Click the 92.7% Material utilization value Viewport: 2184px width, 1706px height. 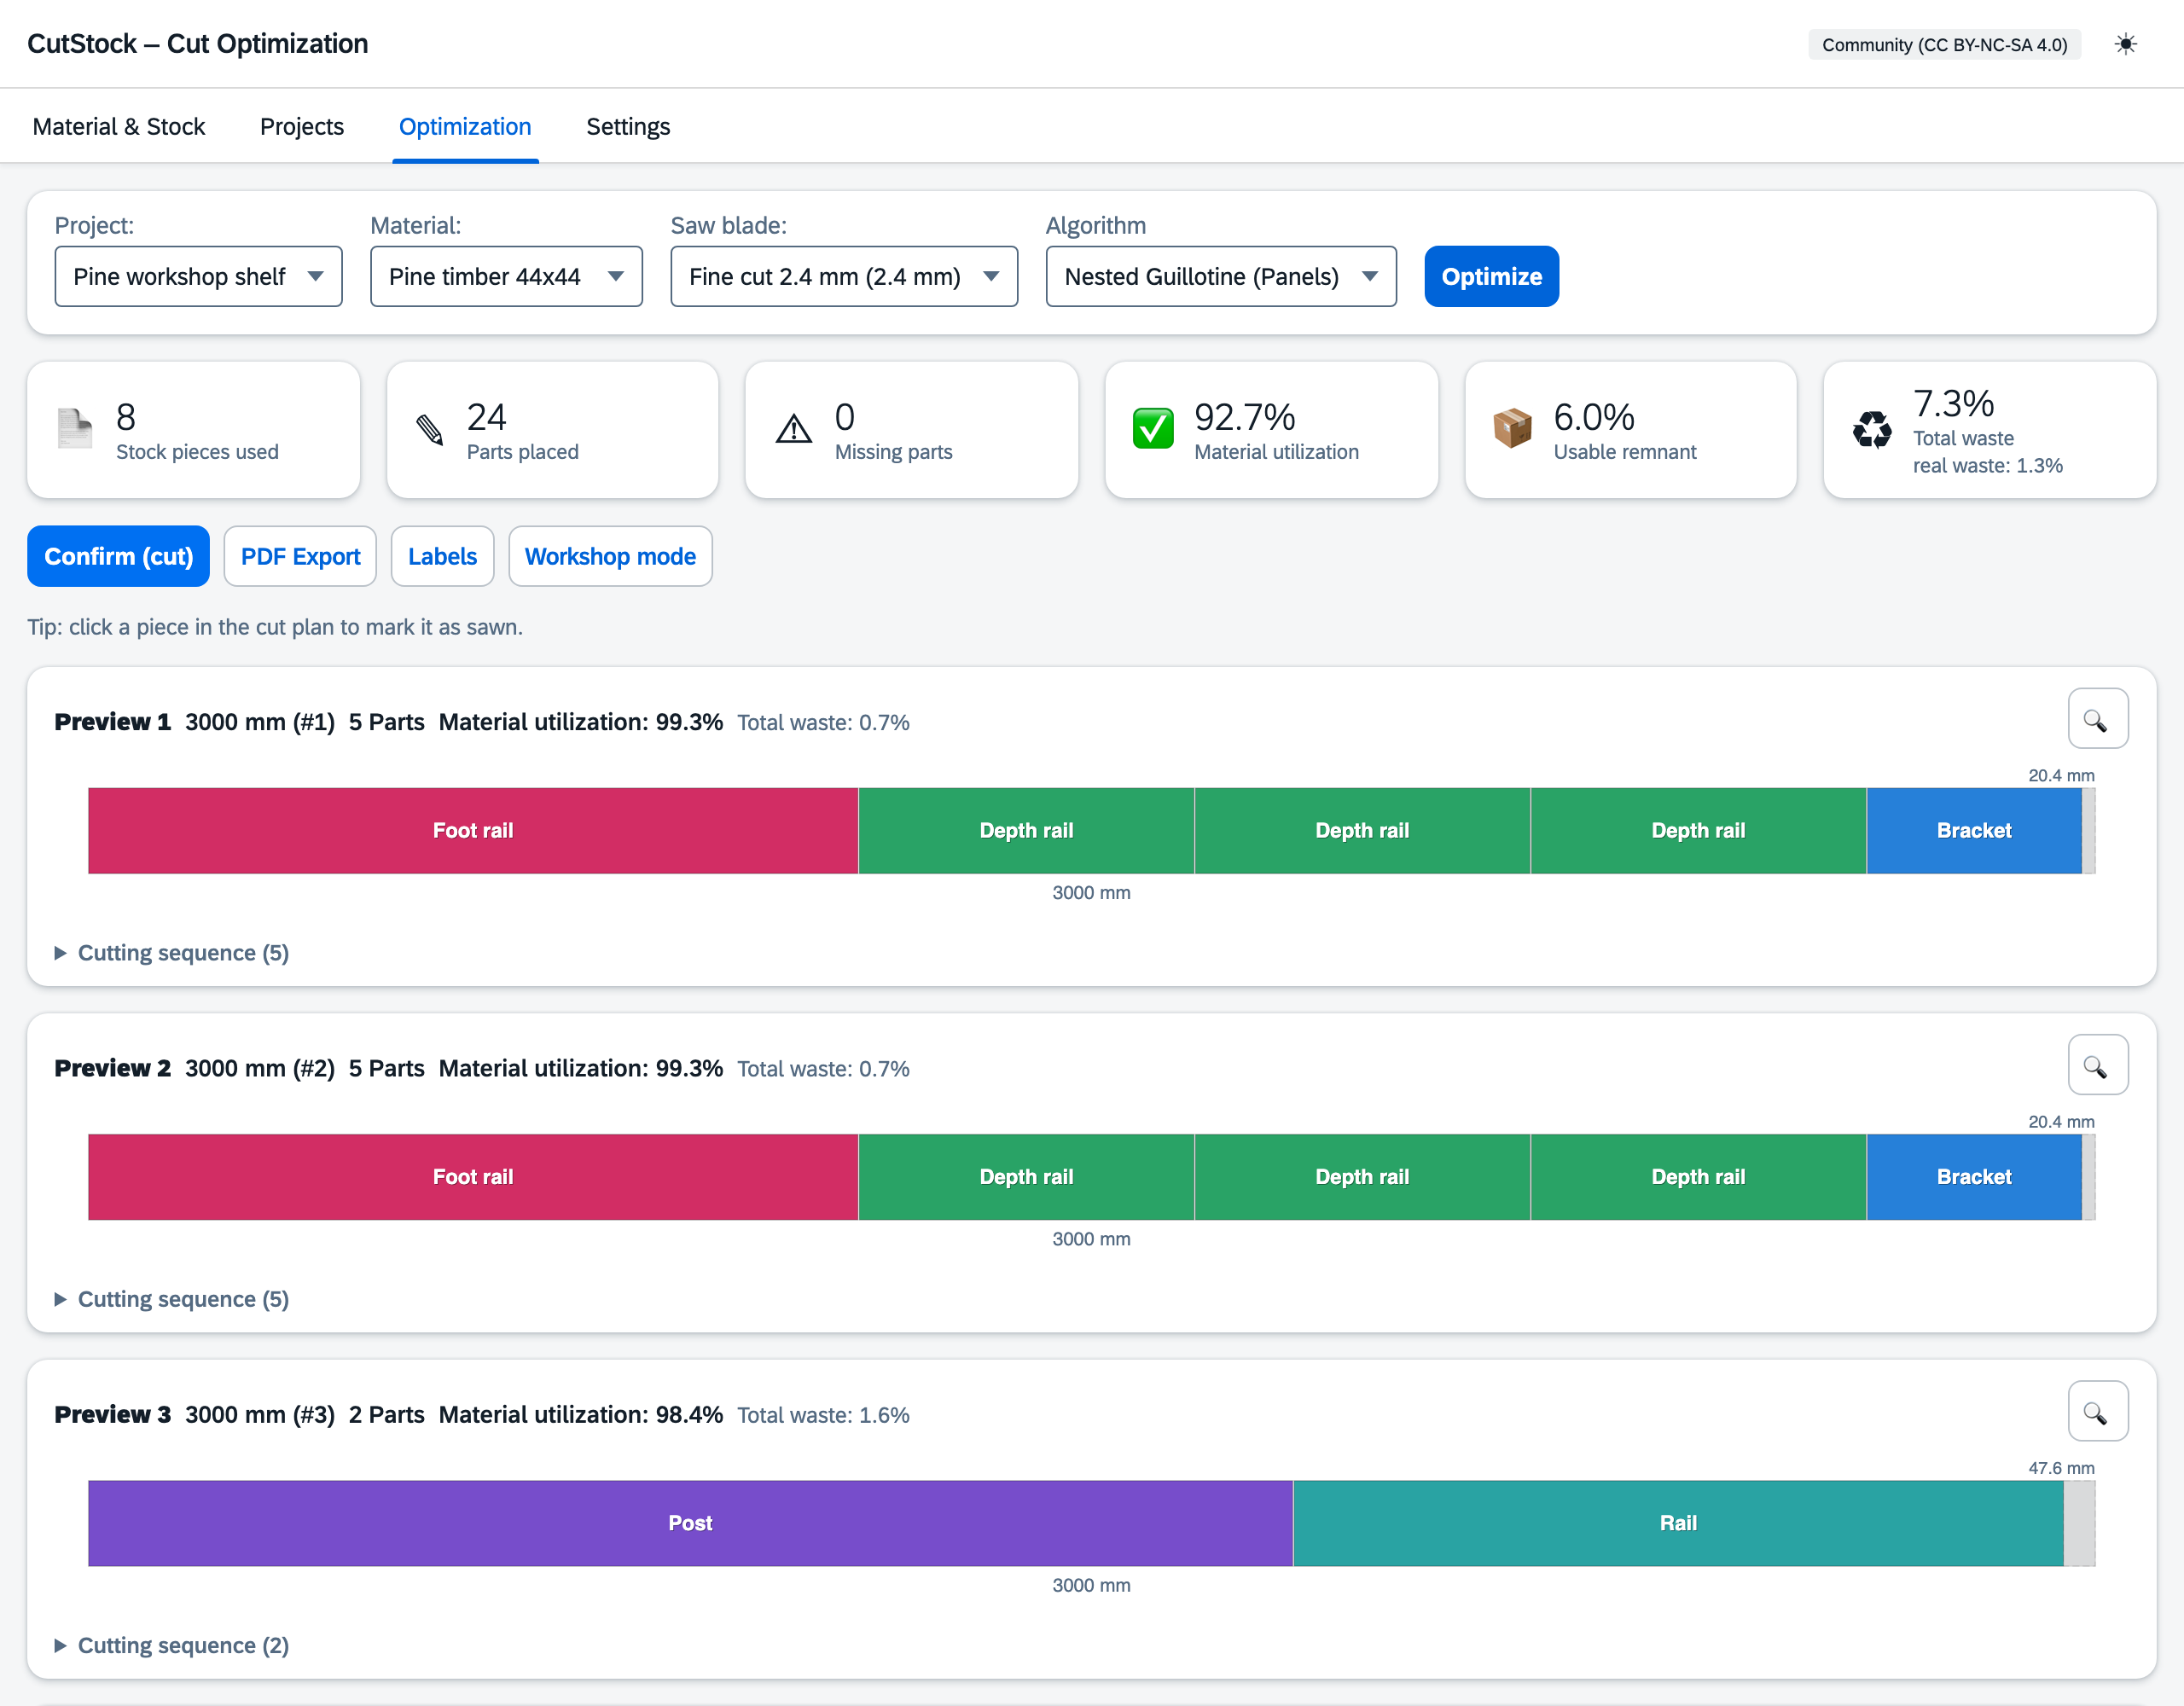[1244, 417]
